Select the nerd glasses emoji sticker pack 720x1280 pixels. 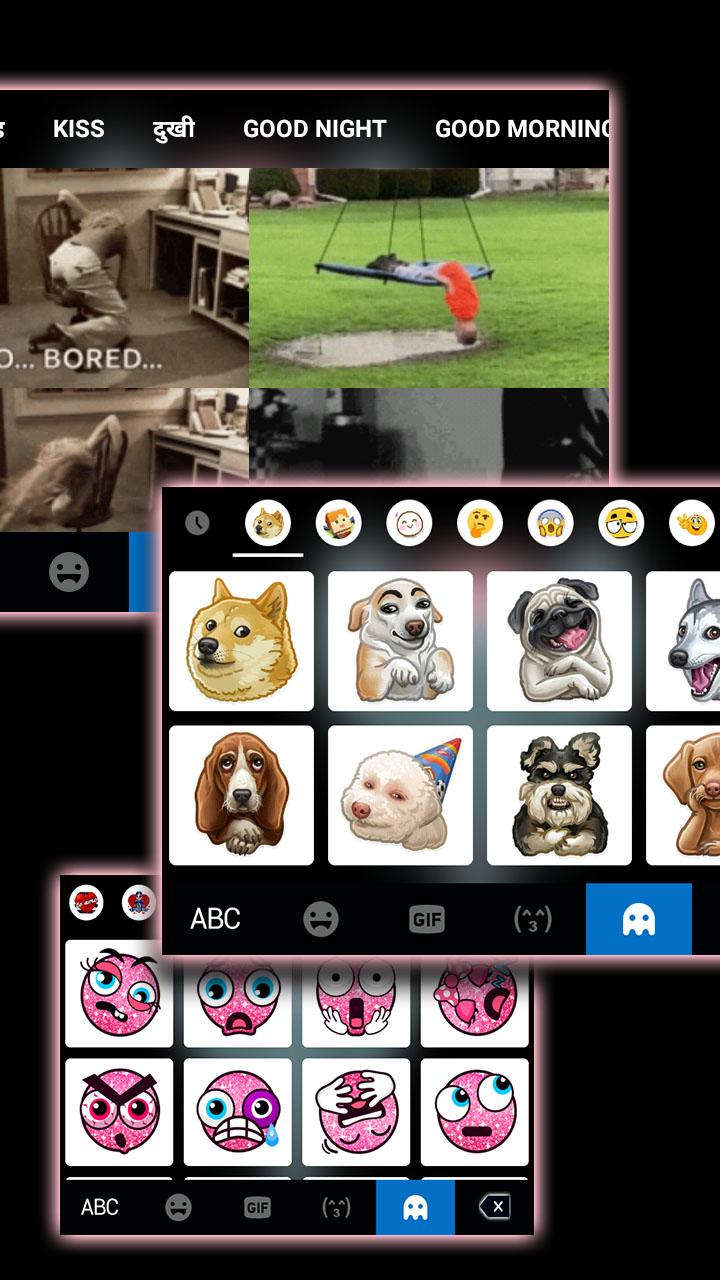click(x=621, y=523)
